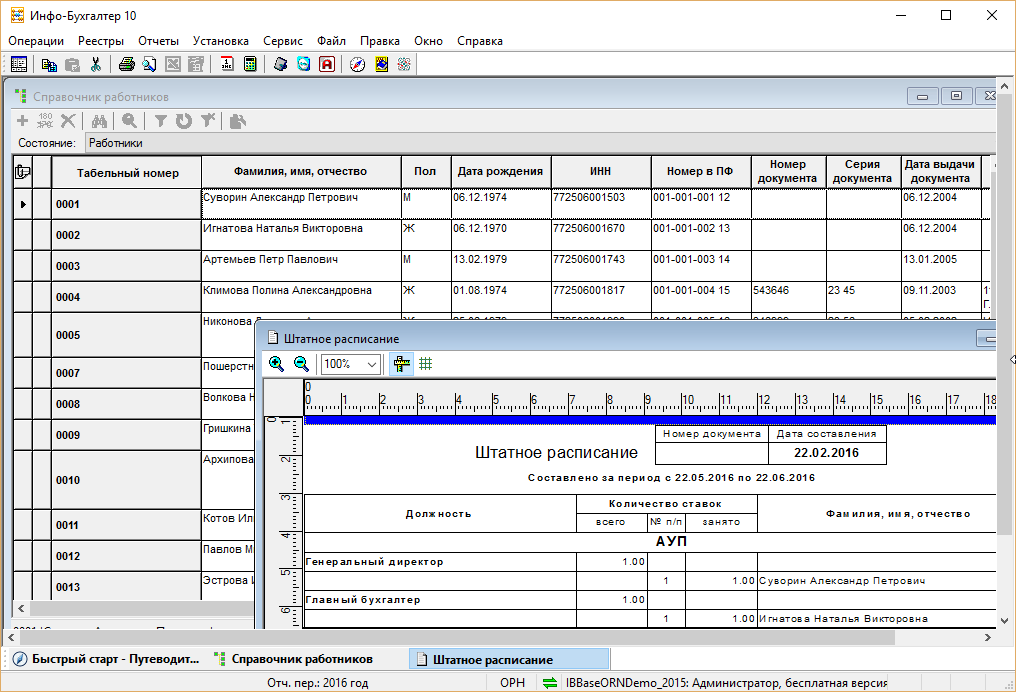Viewport: 1016px width, 692px height.
Task: Open the 100% zoom dropdown
Action: [373, 364]
